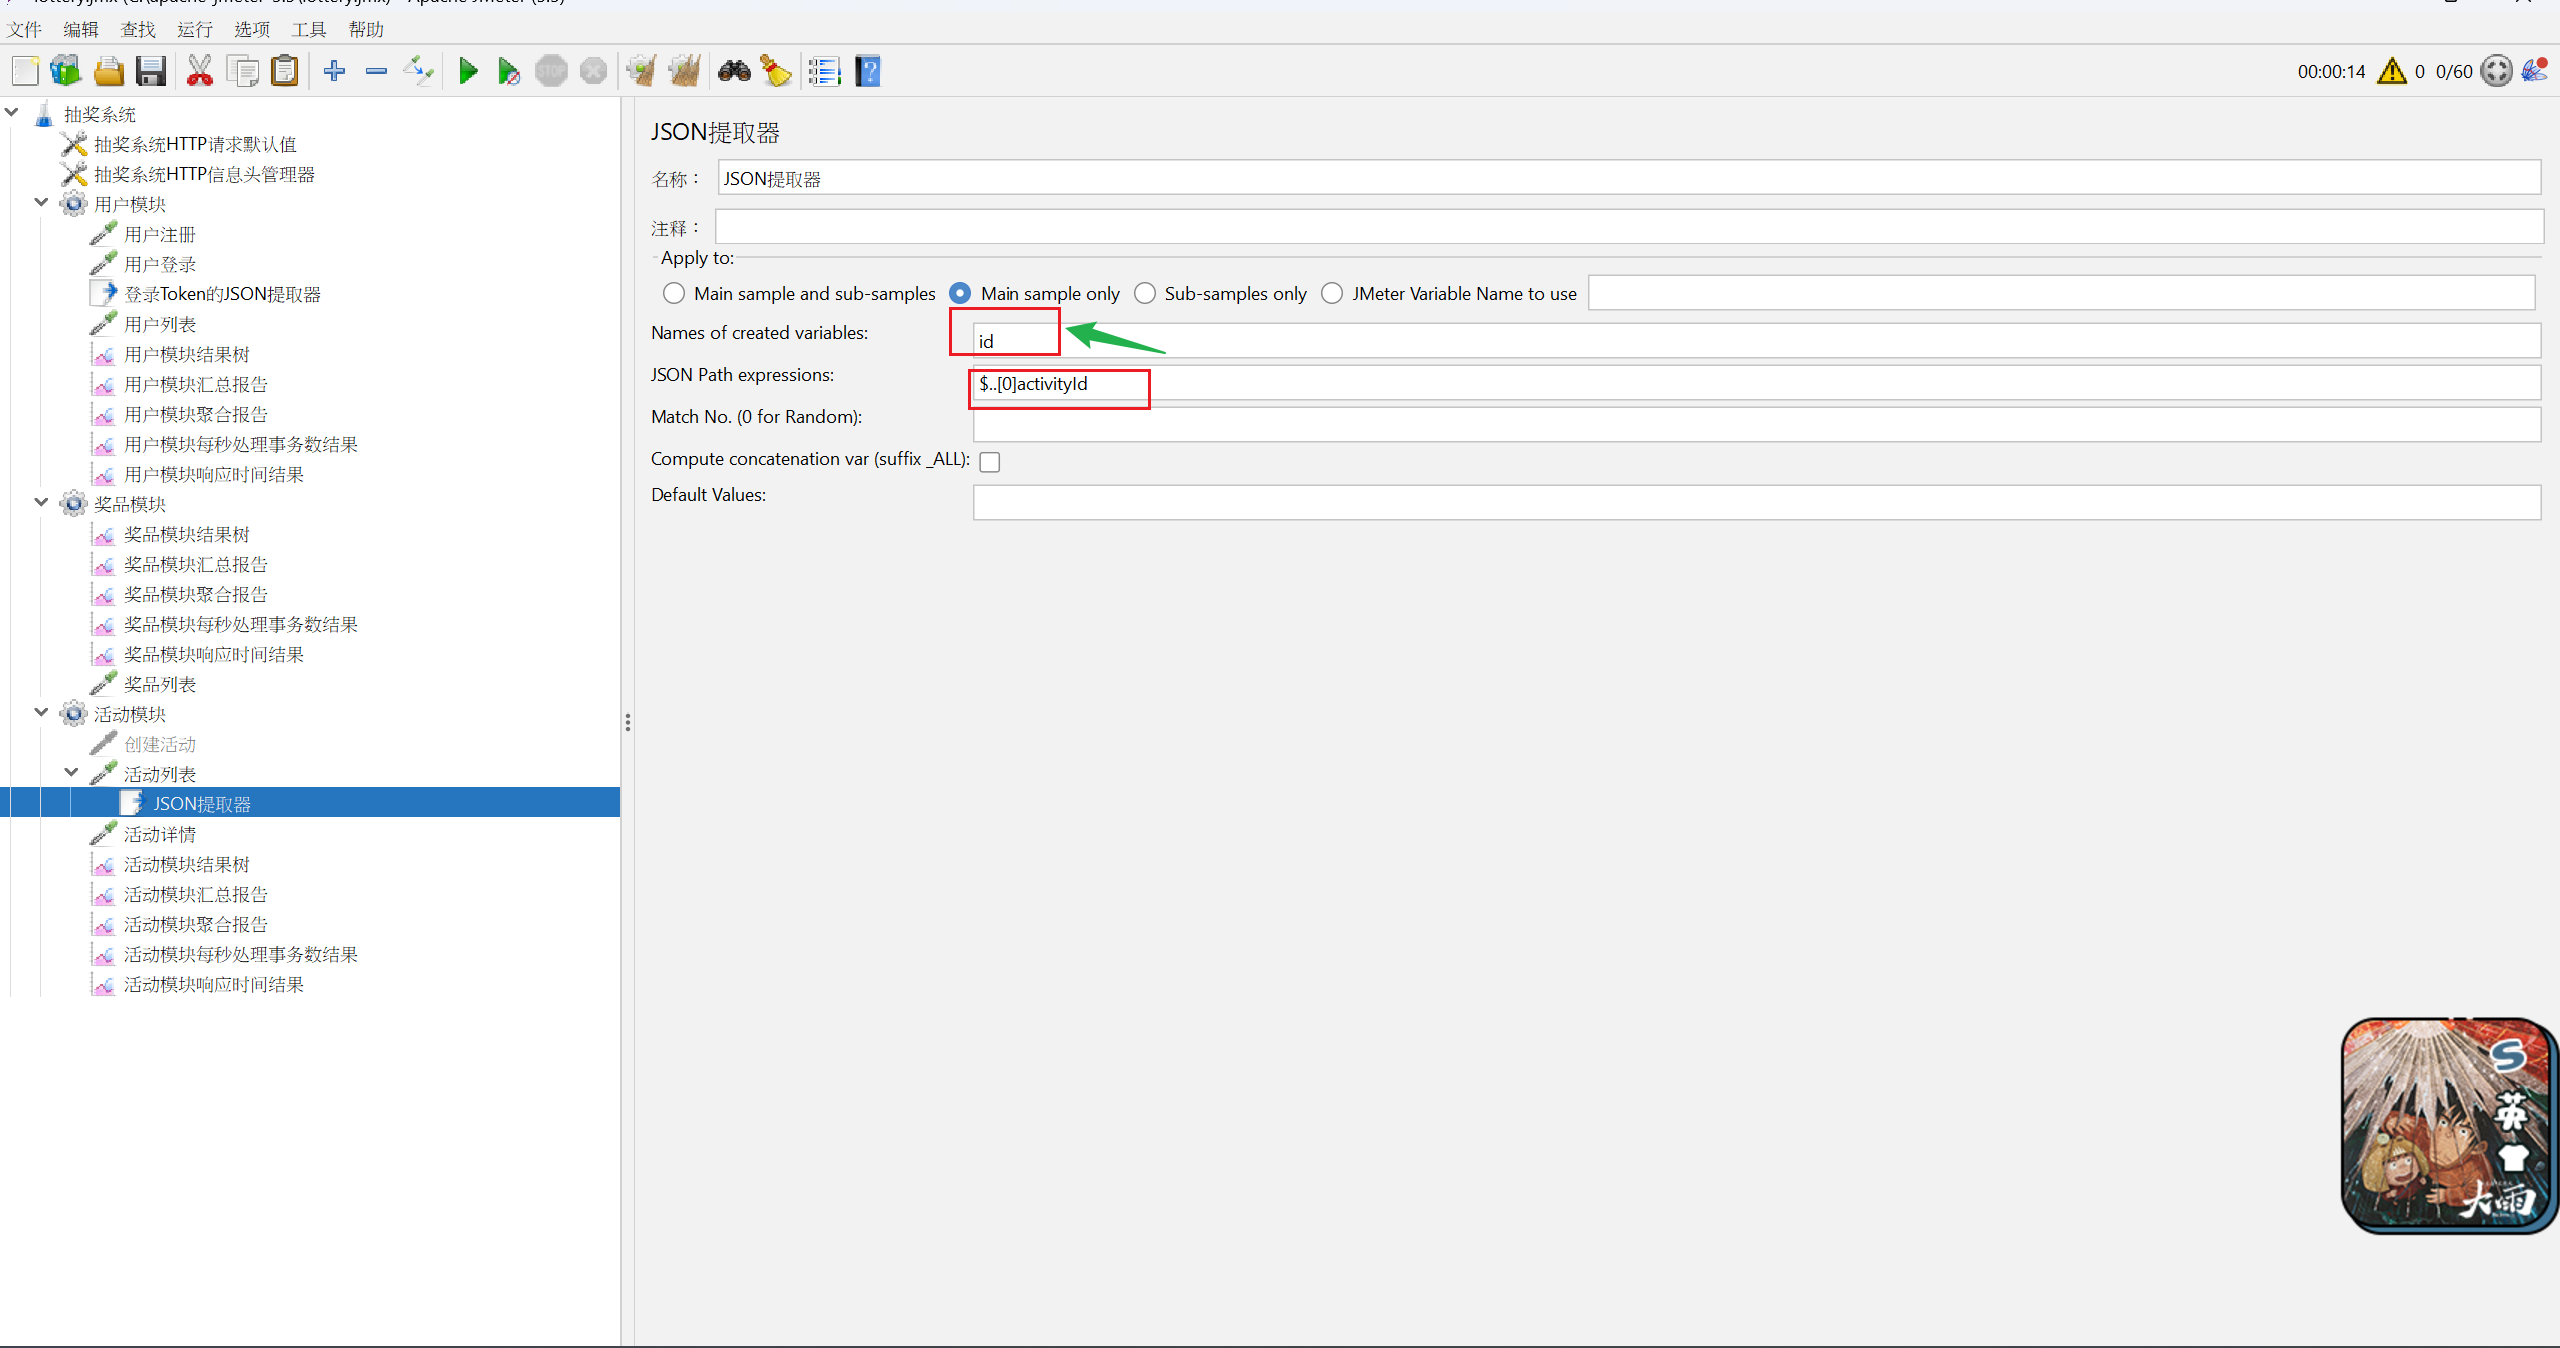Click the Function Helper list icon
This screenshot has height=1348, width=2560.
[x=825, y=71]
